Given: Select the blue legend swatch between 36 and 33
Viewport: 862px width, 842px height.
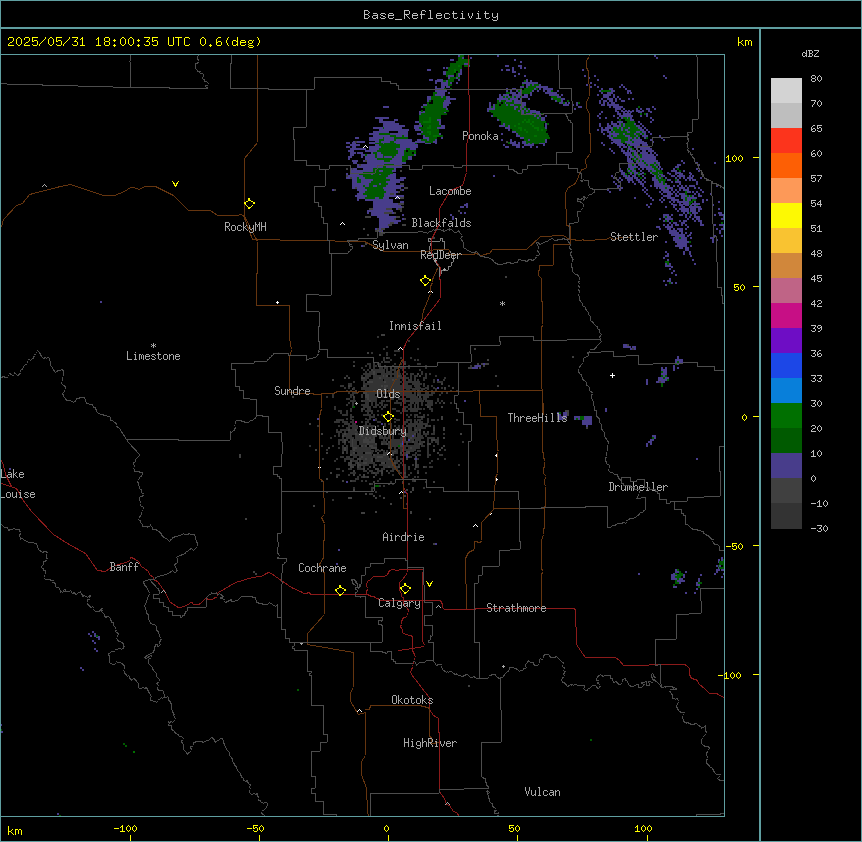Looking at the screenshot, I should coord(786,365).
